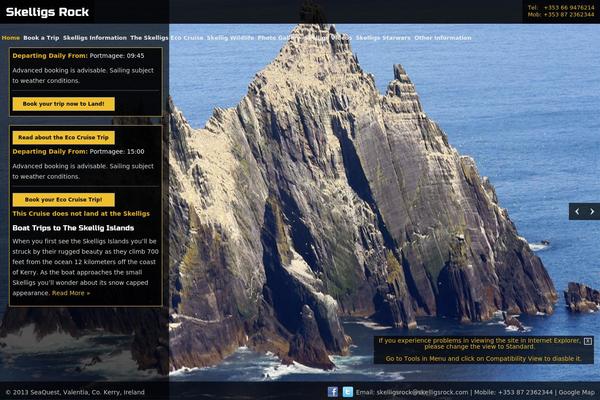Click Read about the Eco Cruise Trip

coord(64,137)
